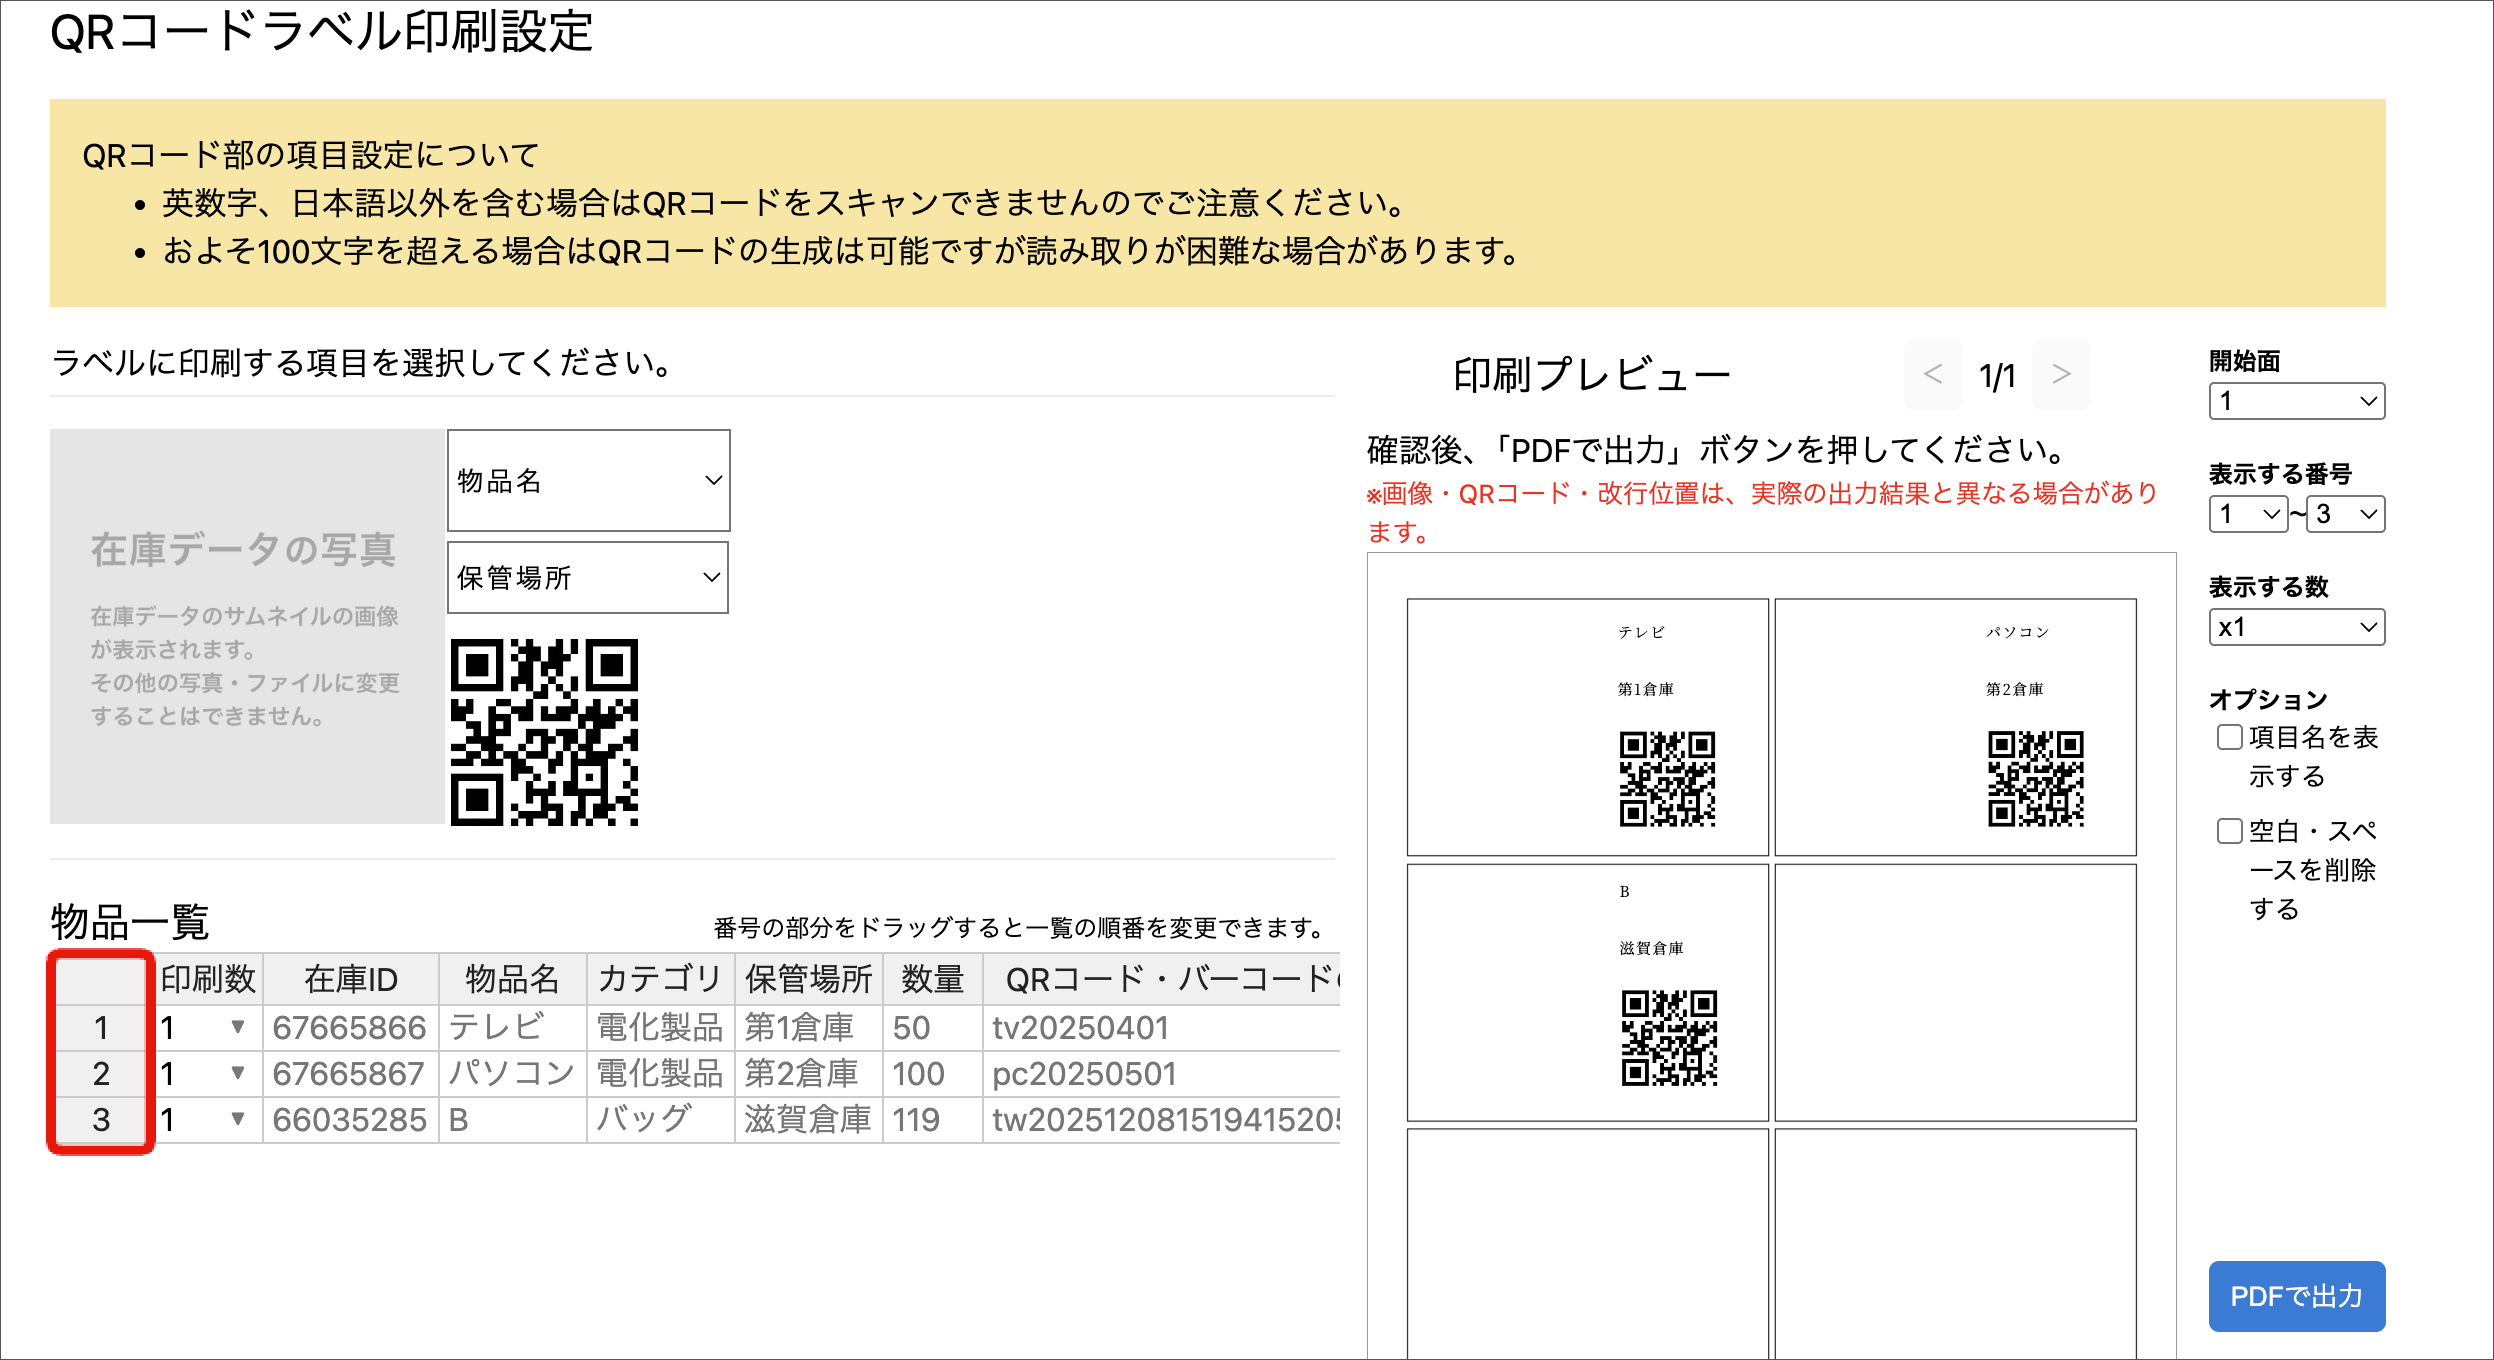Go to next preview page arrow
Screen dimensions: 2494x1360
[x=2061, y=374]
